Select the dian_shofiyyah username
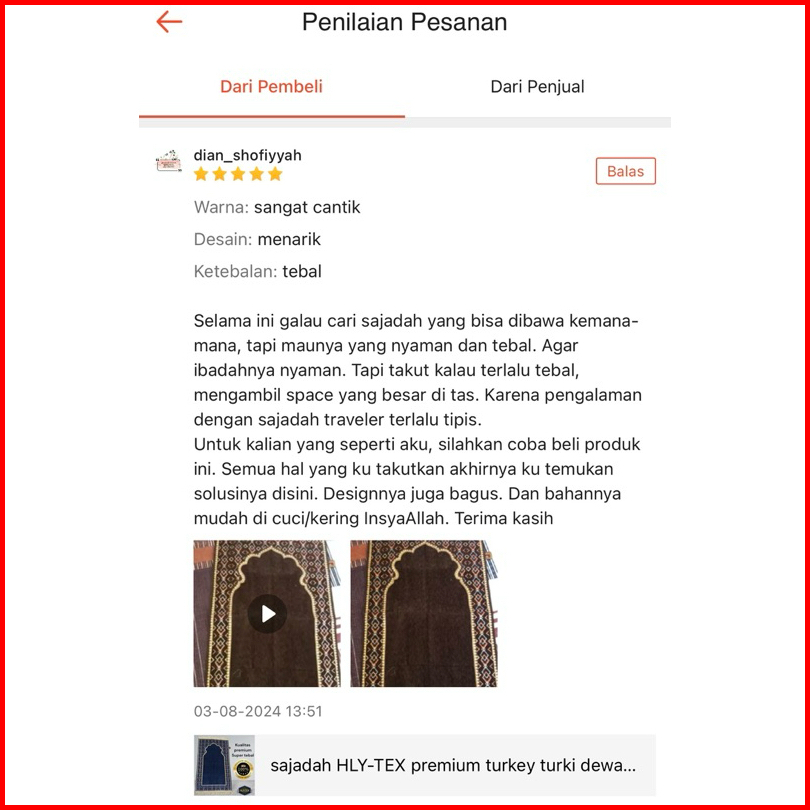The height and width of the screenshot is (810, 810). click(247, 155)
